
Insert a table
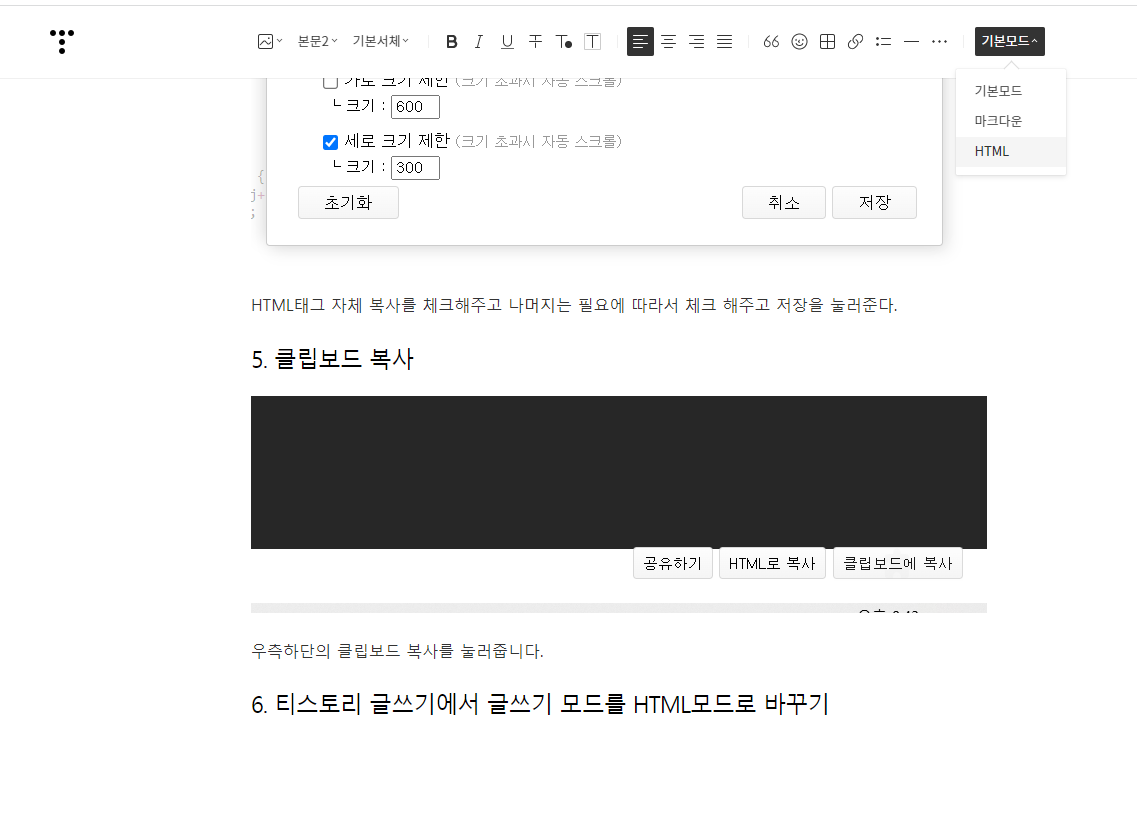827,41
